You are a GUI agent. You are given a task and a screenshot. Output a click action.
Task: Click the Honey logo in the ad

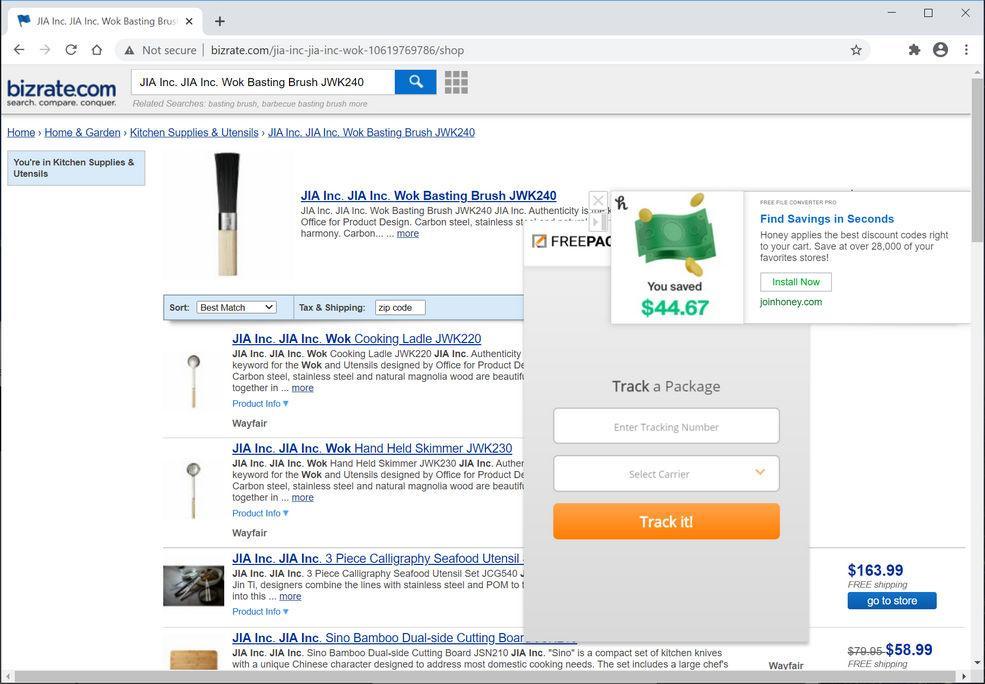click(x=621, y=203)
